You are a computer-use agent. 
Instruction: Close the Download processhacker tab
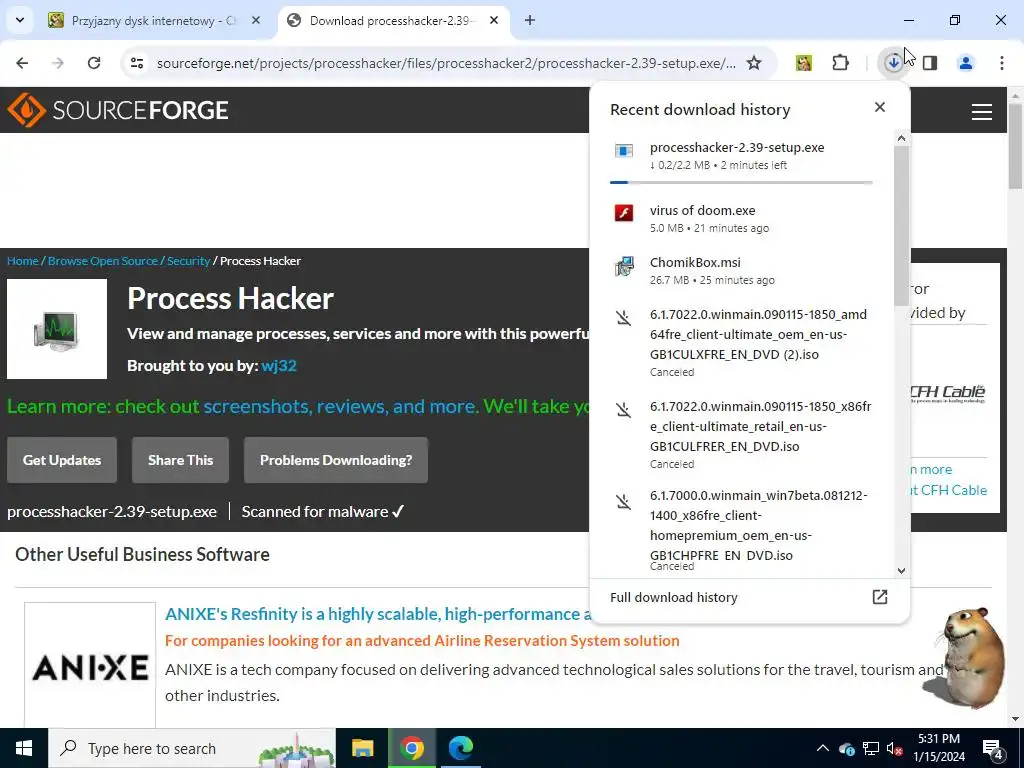tap(494, 20)
